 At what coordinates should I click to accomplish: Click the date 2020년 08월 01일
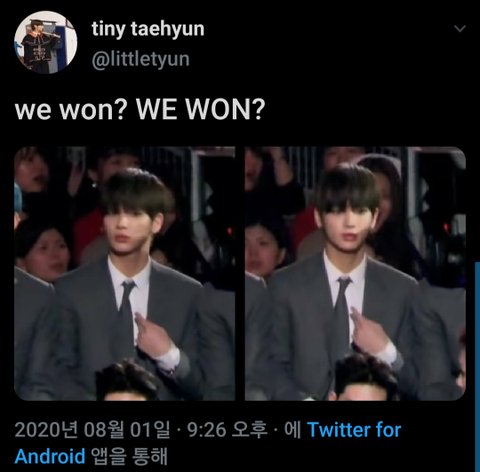(92, 430)
